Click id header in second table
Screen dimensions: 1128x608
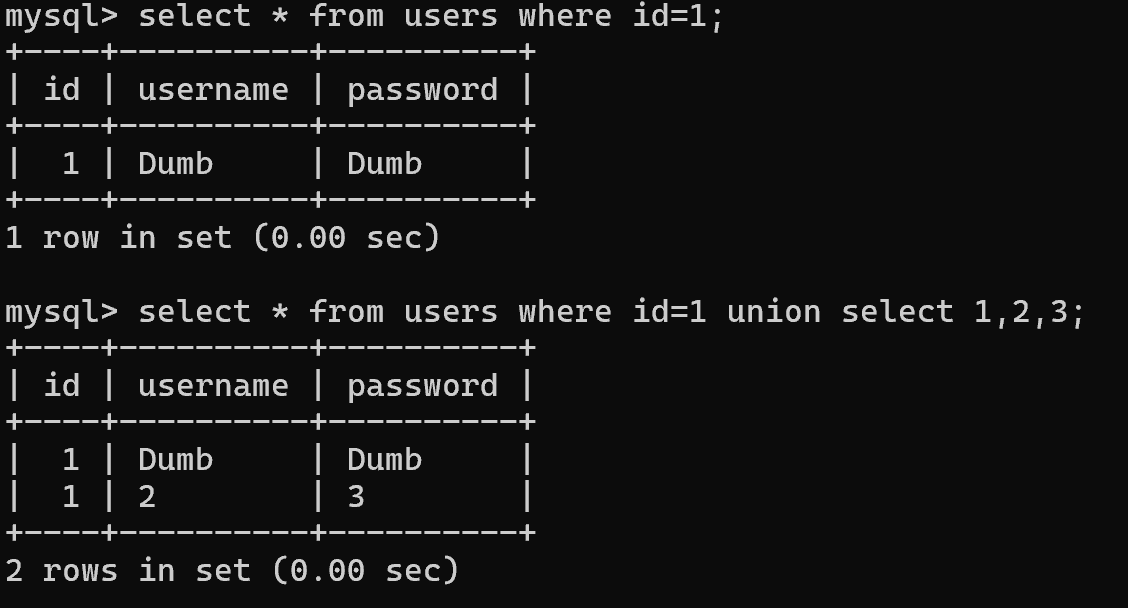[62, 386]
